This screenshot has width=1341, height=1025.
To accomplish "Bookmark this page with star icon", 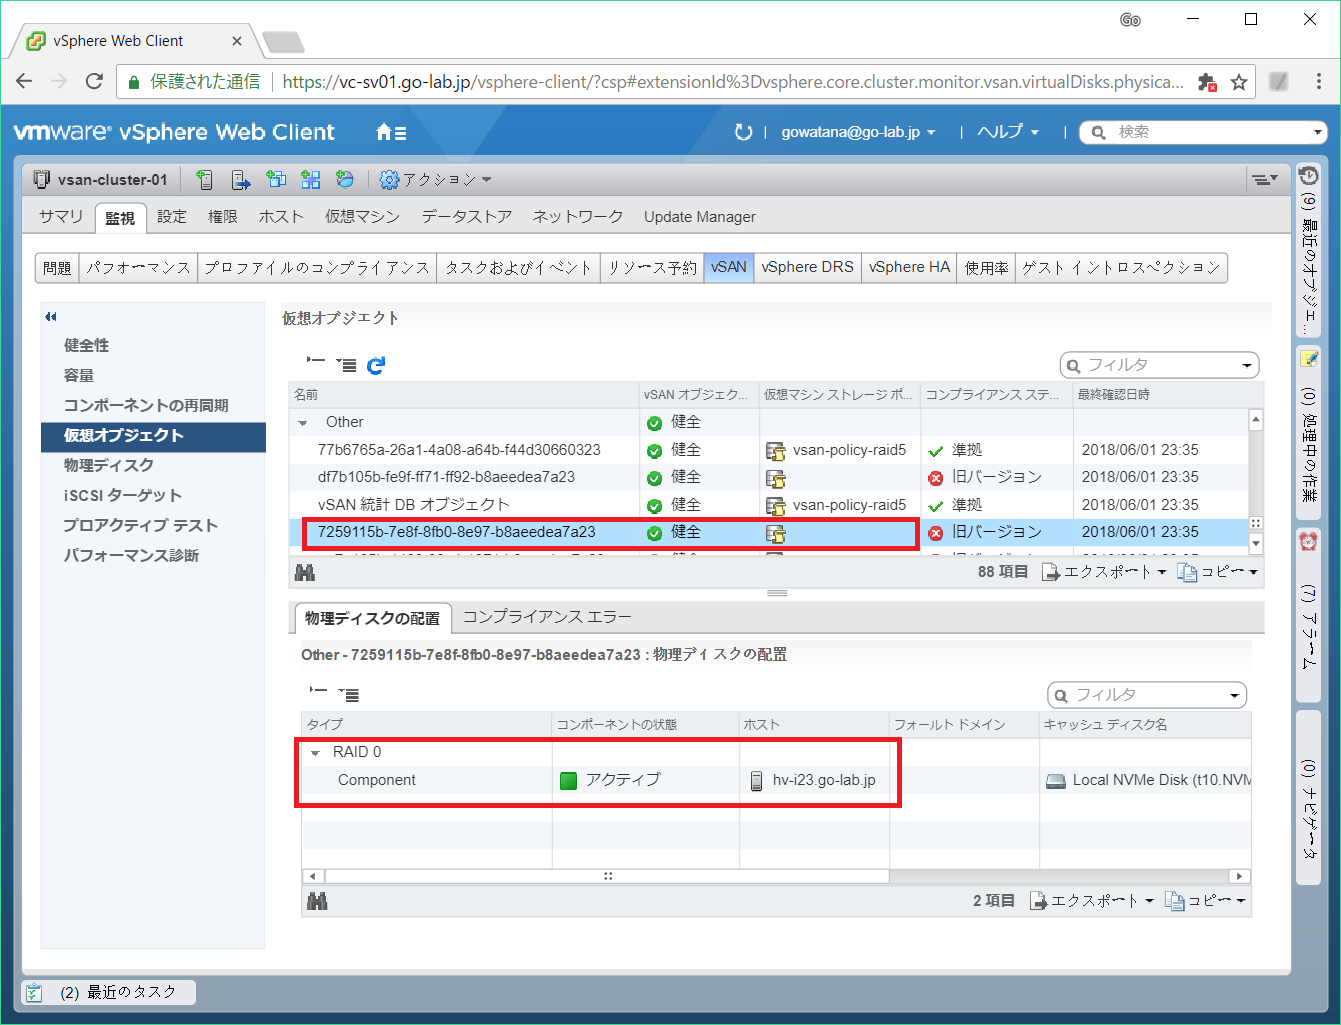I will tap(1239, 82).
